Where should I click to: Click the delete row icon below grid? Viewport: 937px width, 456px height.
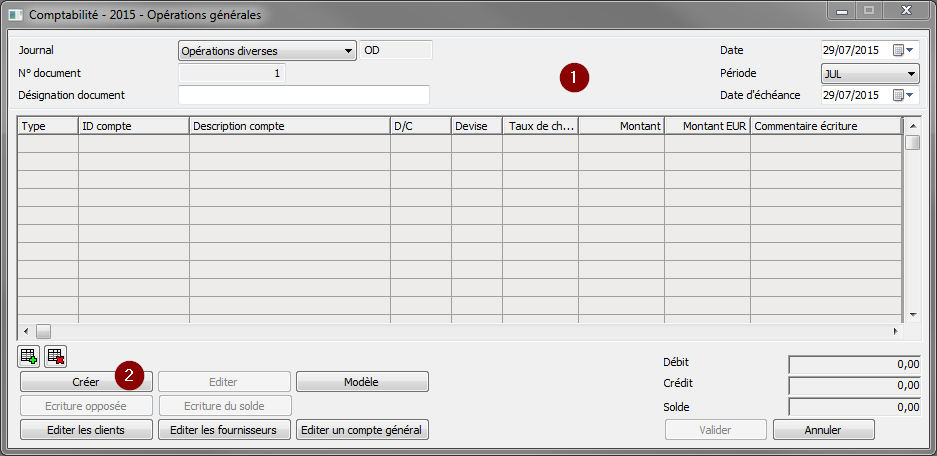[56, 355]
